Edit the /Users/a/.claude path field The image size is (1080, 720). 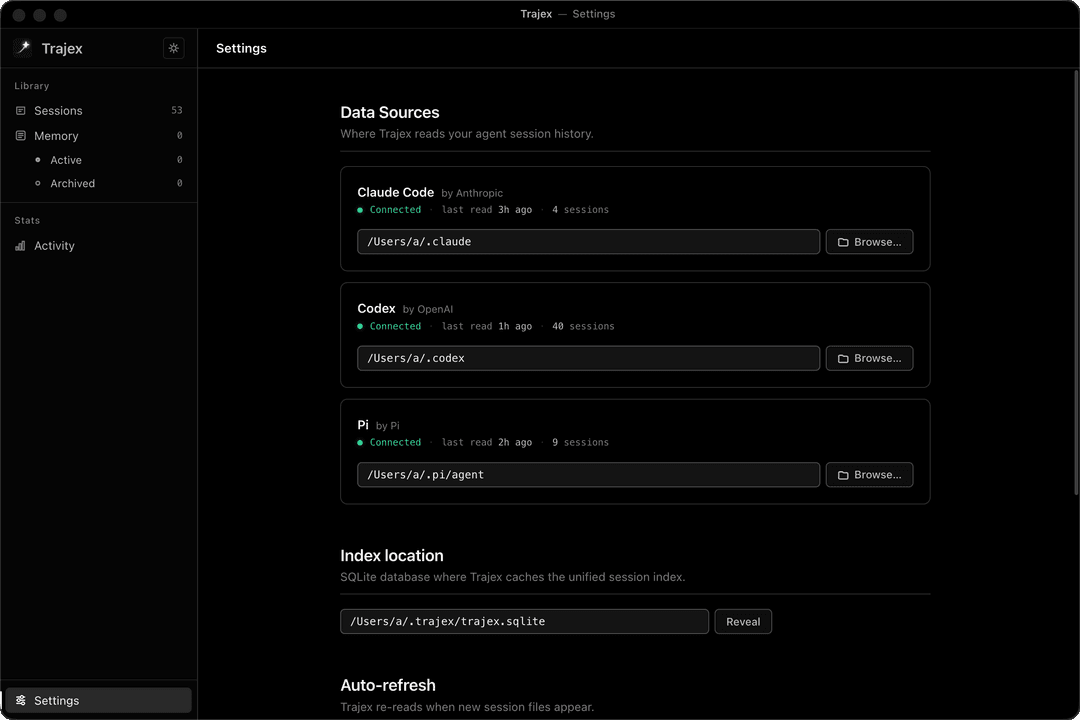588,242
